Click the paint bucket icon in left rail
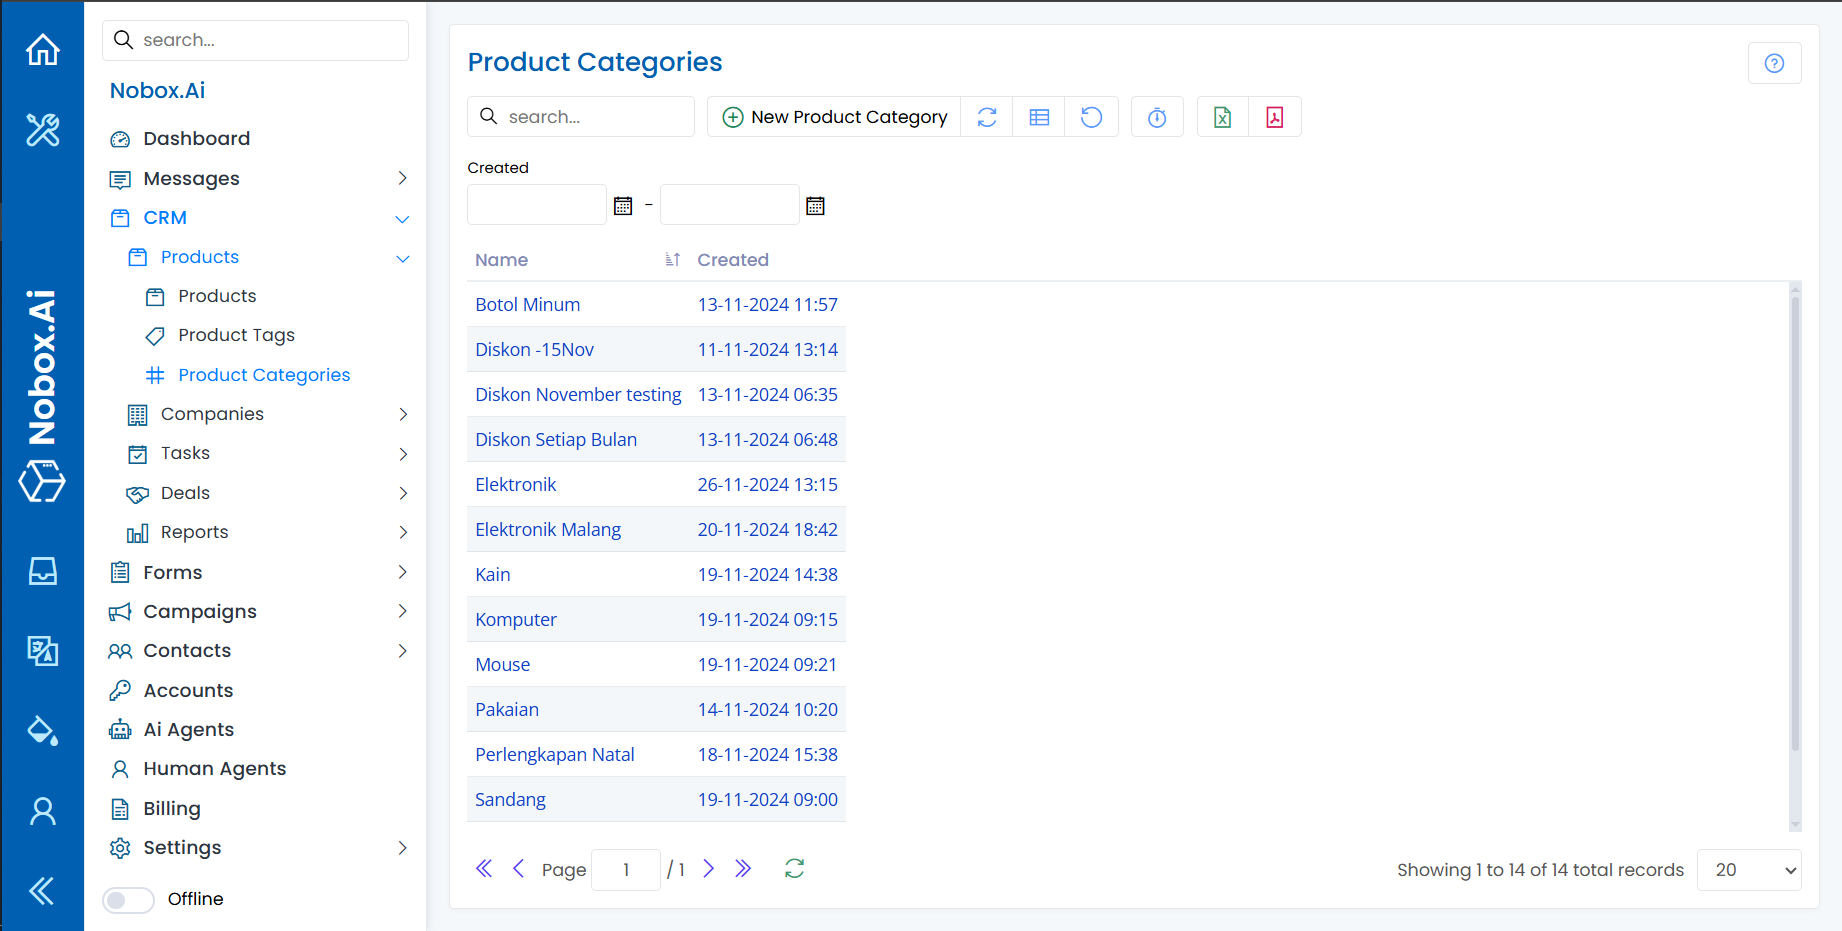 pyautogui.click(x=42, y=731)
